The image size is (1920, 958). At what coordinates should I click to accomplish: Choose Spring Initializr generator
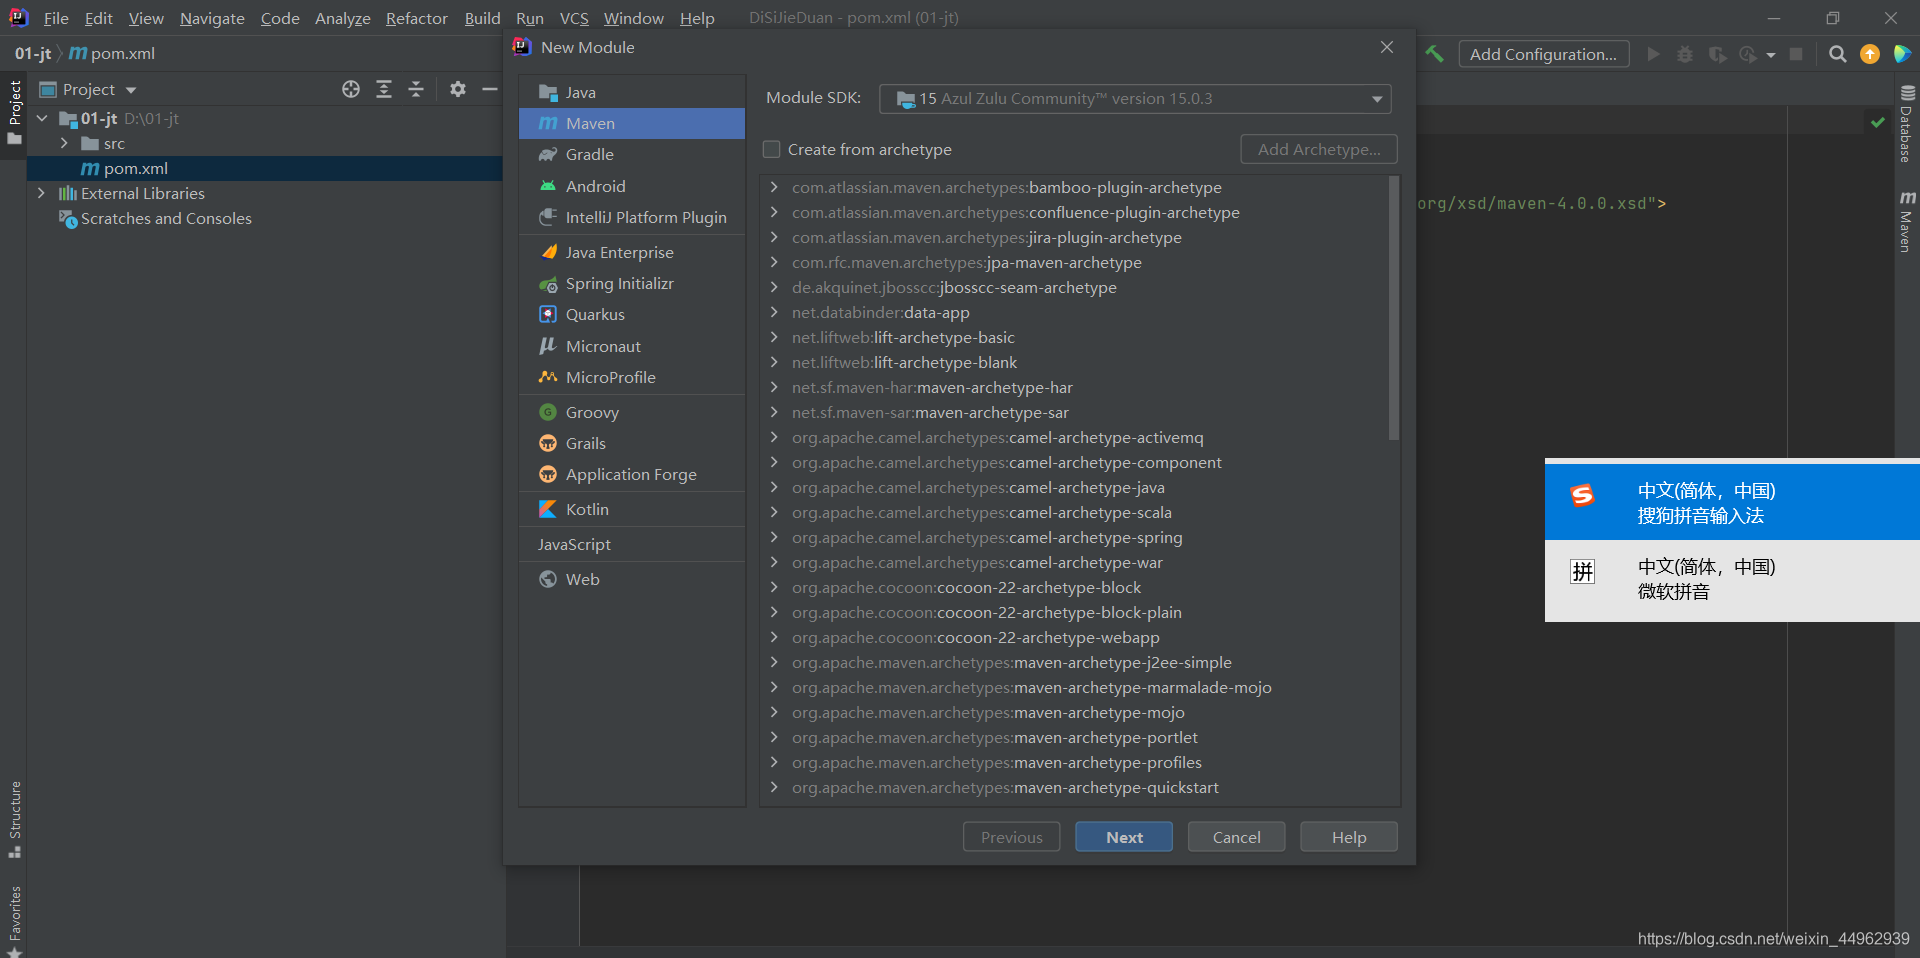632,283
